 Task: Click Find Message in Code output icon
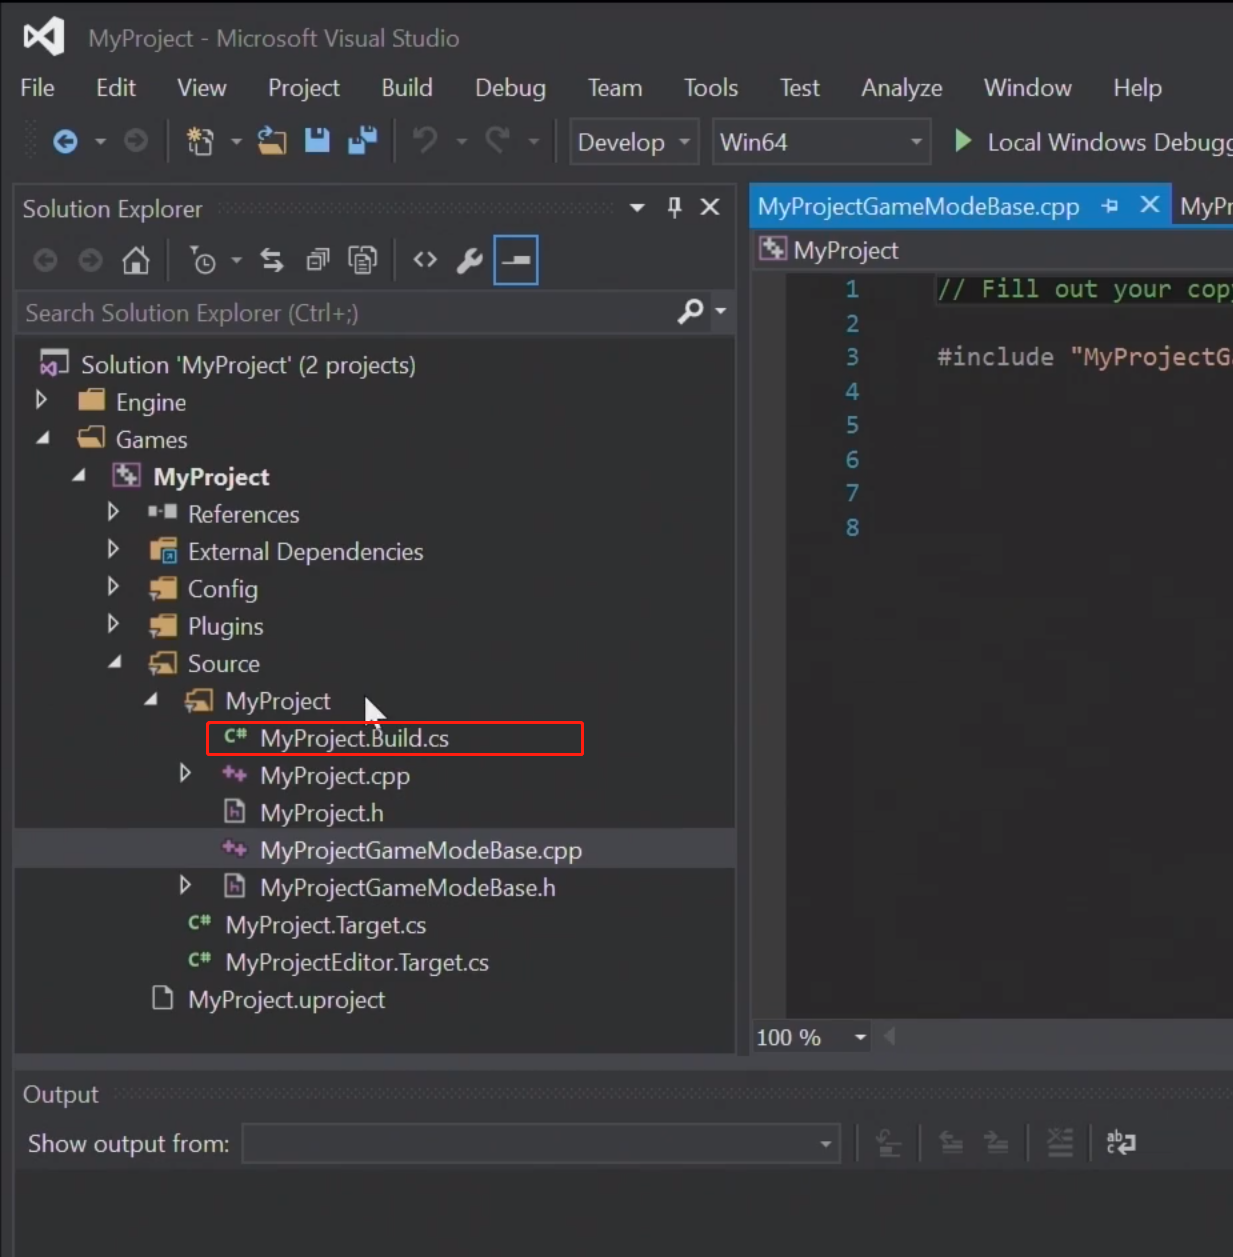coord(888,1142)
